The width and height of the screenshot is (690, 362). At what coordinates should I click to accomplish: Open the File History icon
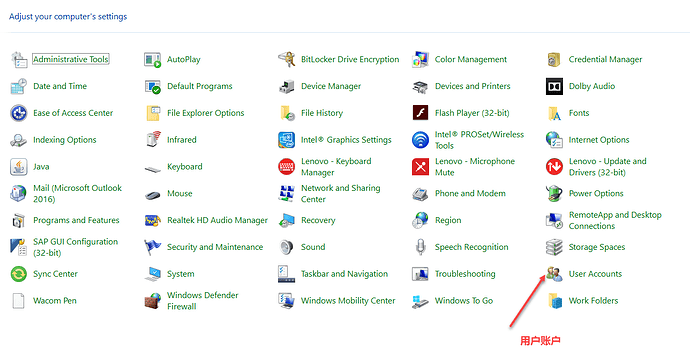287,113
